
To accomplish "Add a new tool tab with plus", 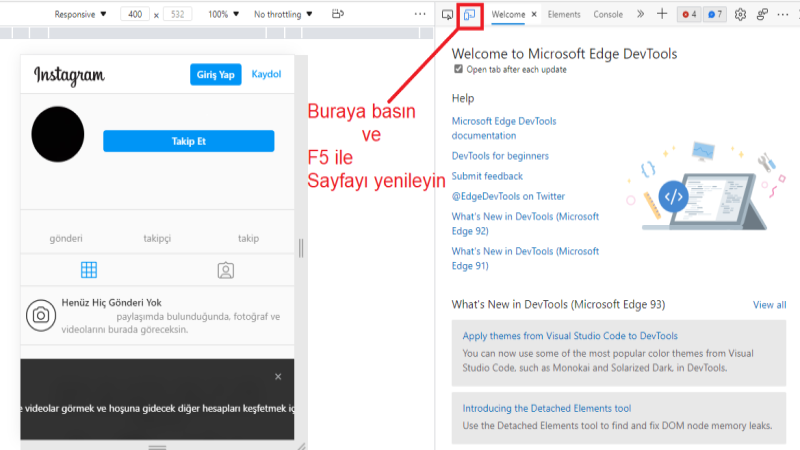I will pos(662,14).
